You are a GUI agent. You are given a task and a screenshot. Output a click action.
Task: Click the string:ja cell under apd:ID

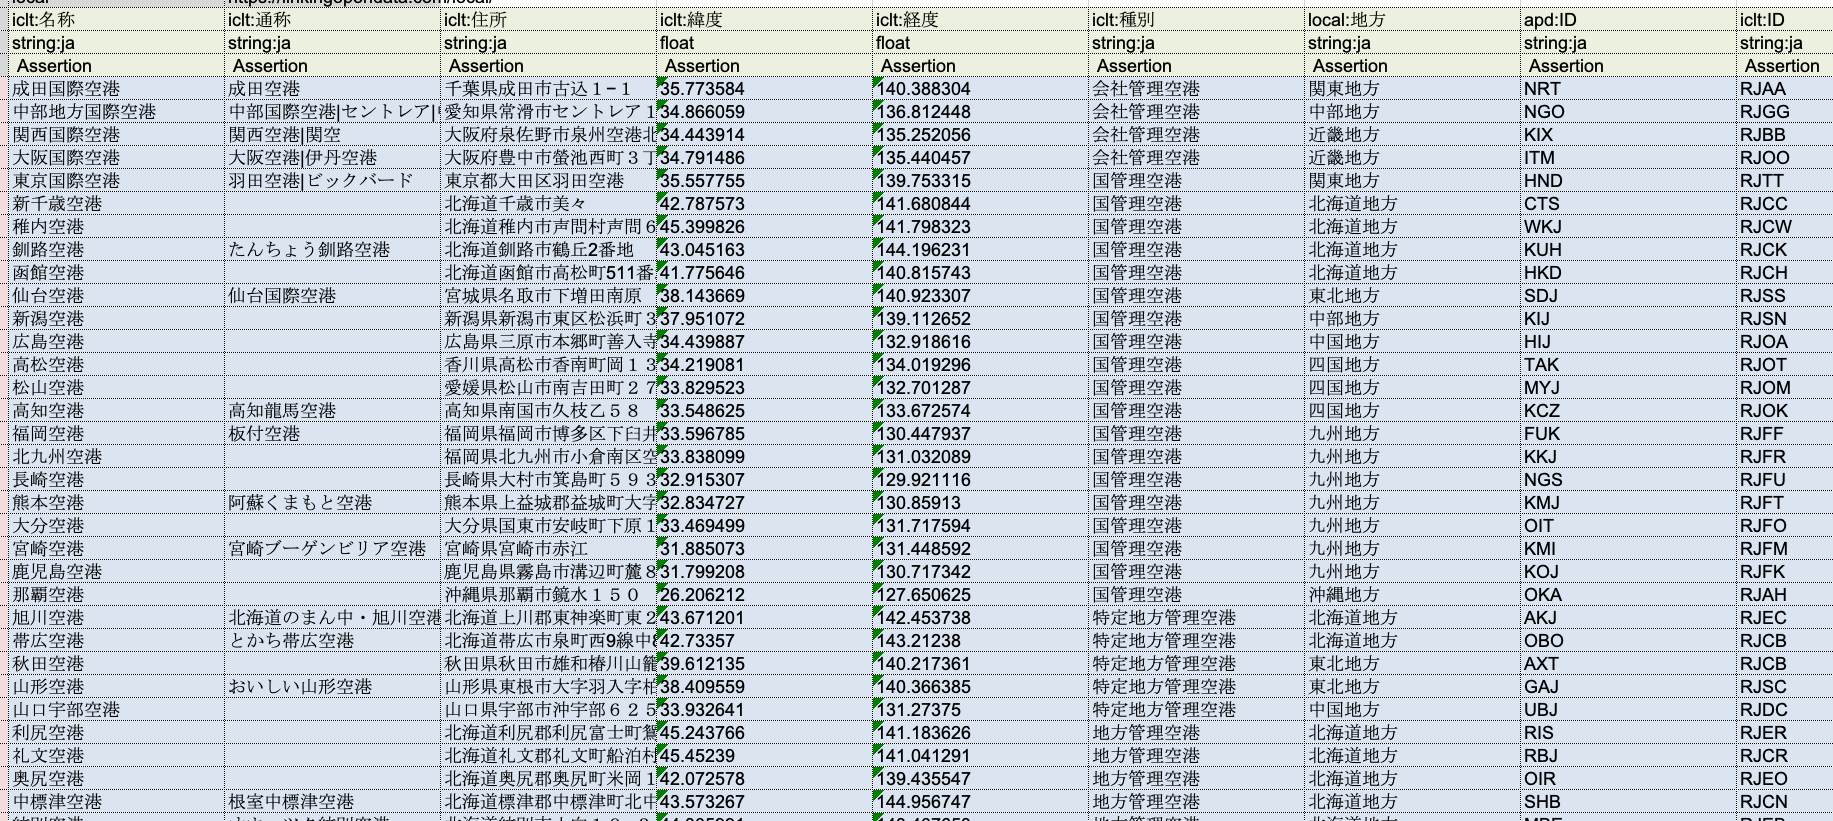coord(1629,43)
